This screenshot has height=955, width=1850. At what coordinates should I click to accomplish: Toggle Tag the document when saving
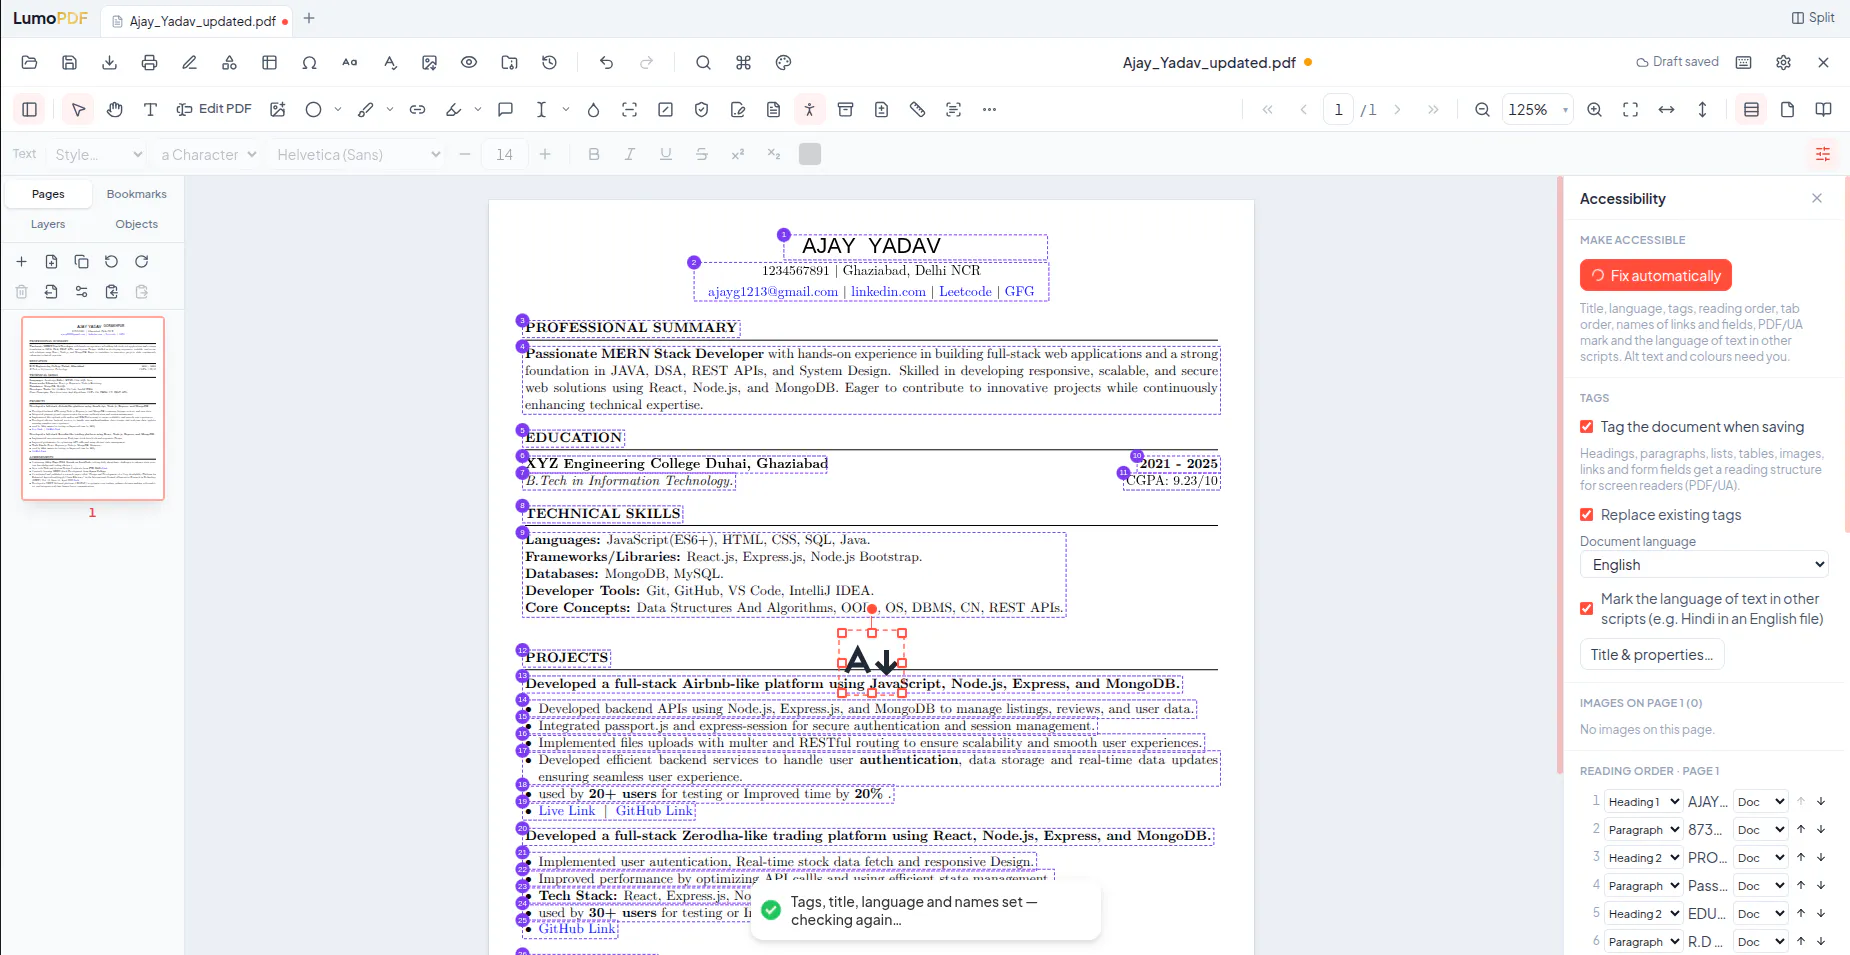tap(1586, 427)
